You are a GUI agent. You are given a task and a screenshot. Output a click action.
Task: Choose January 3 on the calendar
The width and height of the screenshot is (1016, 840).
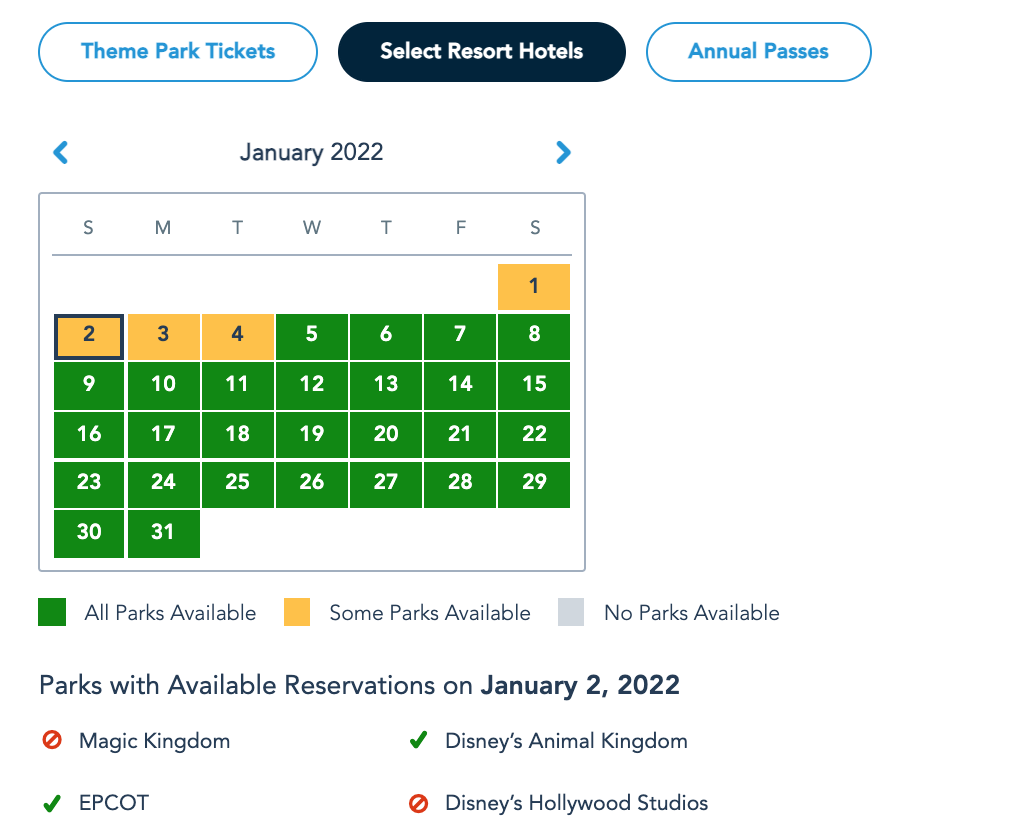[x=163, y=336]
